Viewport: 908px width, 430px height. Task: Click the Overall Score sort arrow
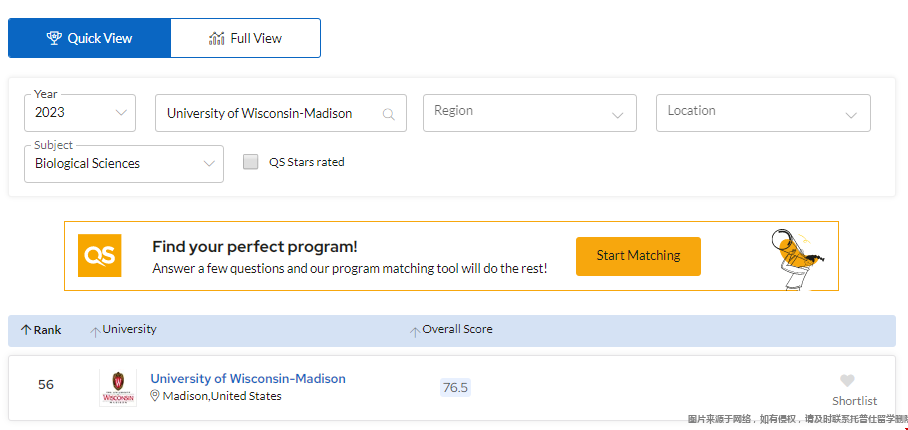click(x=414, y=331)
